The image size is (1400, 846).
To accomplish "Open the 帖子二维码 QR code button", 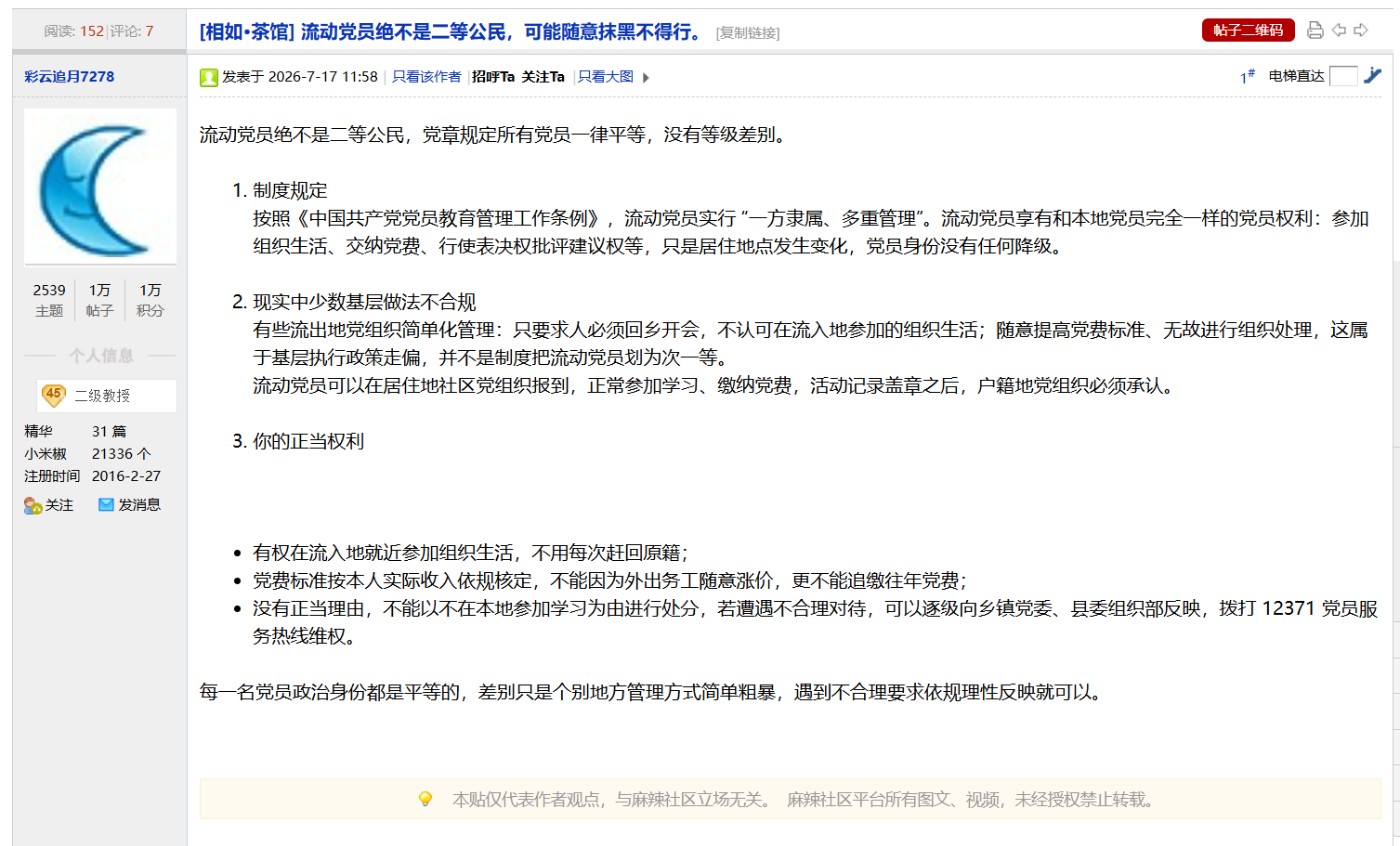I will click(x=1248, y=30).
